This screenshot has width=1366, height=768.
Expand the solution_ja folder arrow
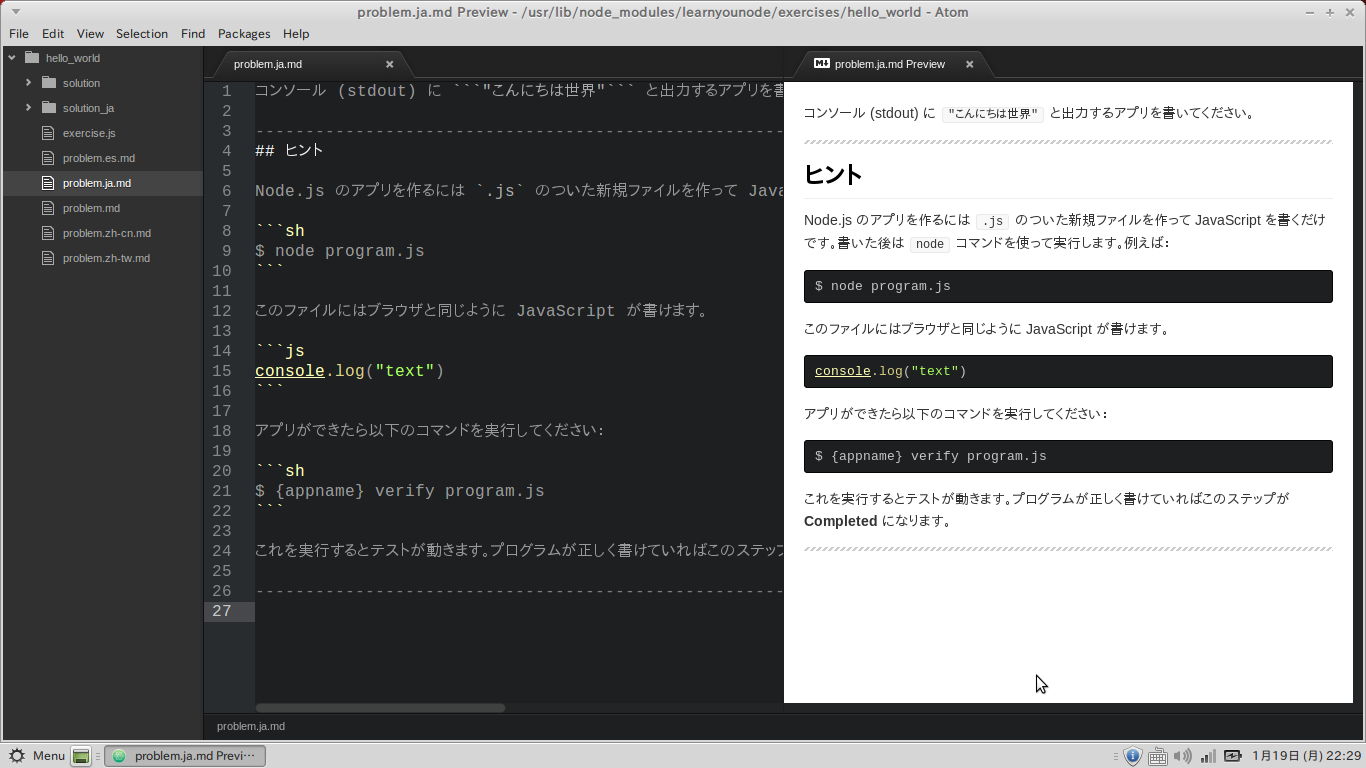29,108
